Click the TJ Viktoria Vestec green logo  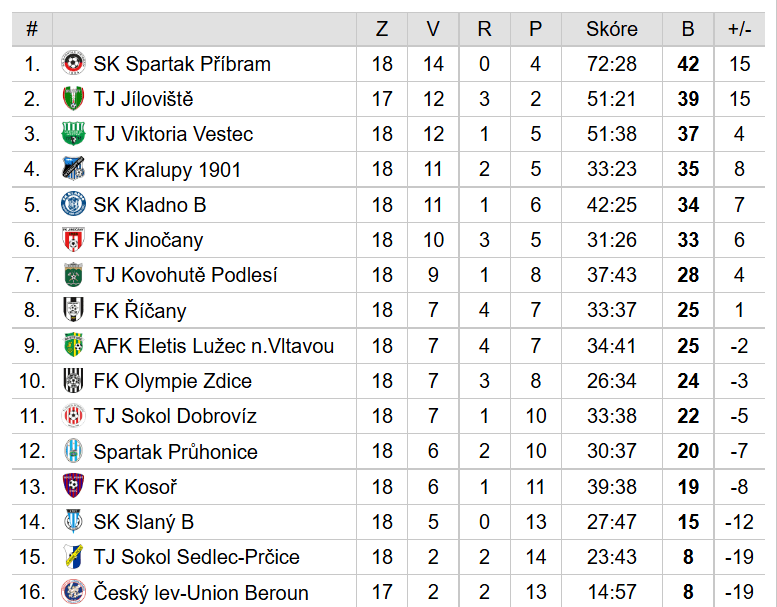coord(73,134)
